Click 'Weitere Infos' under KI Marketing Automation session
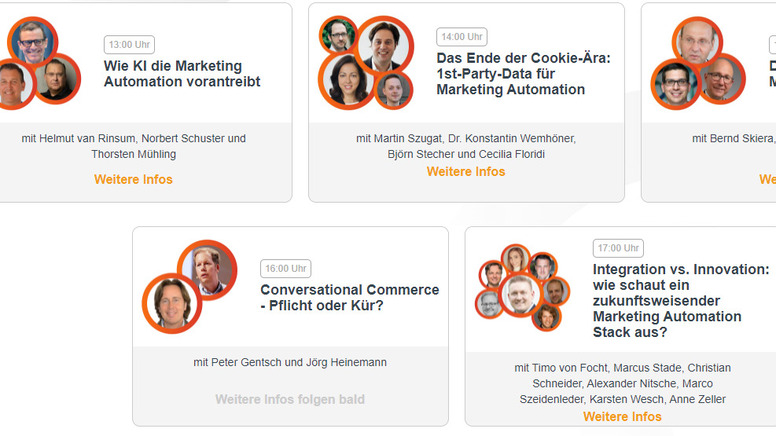Screen dimensions: 776x436 (x=133, y=180)
